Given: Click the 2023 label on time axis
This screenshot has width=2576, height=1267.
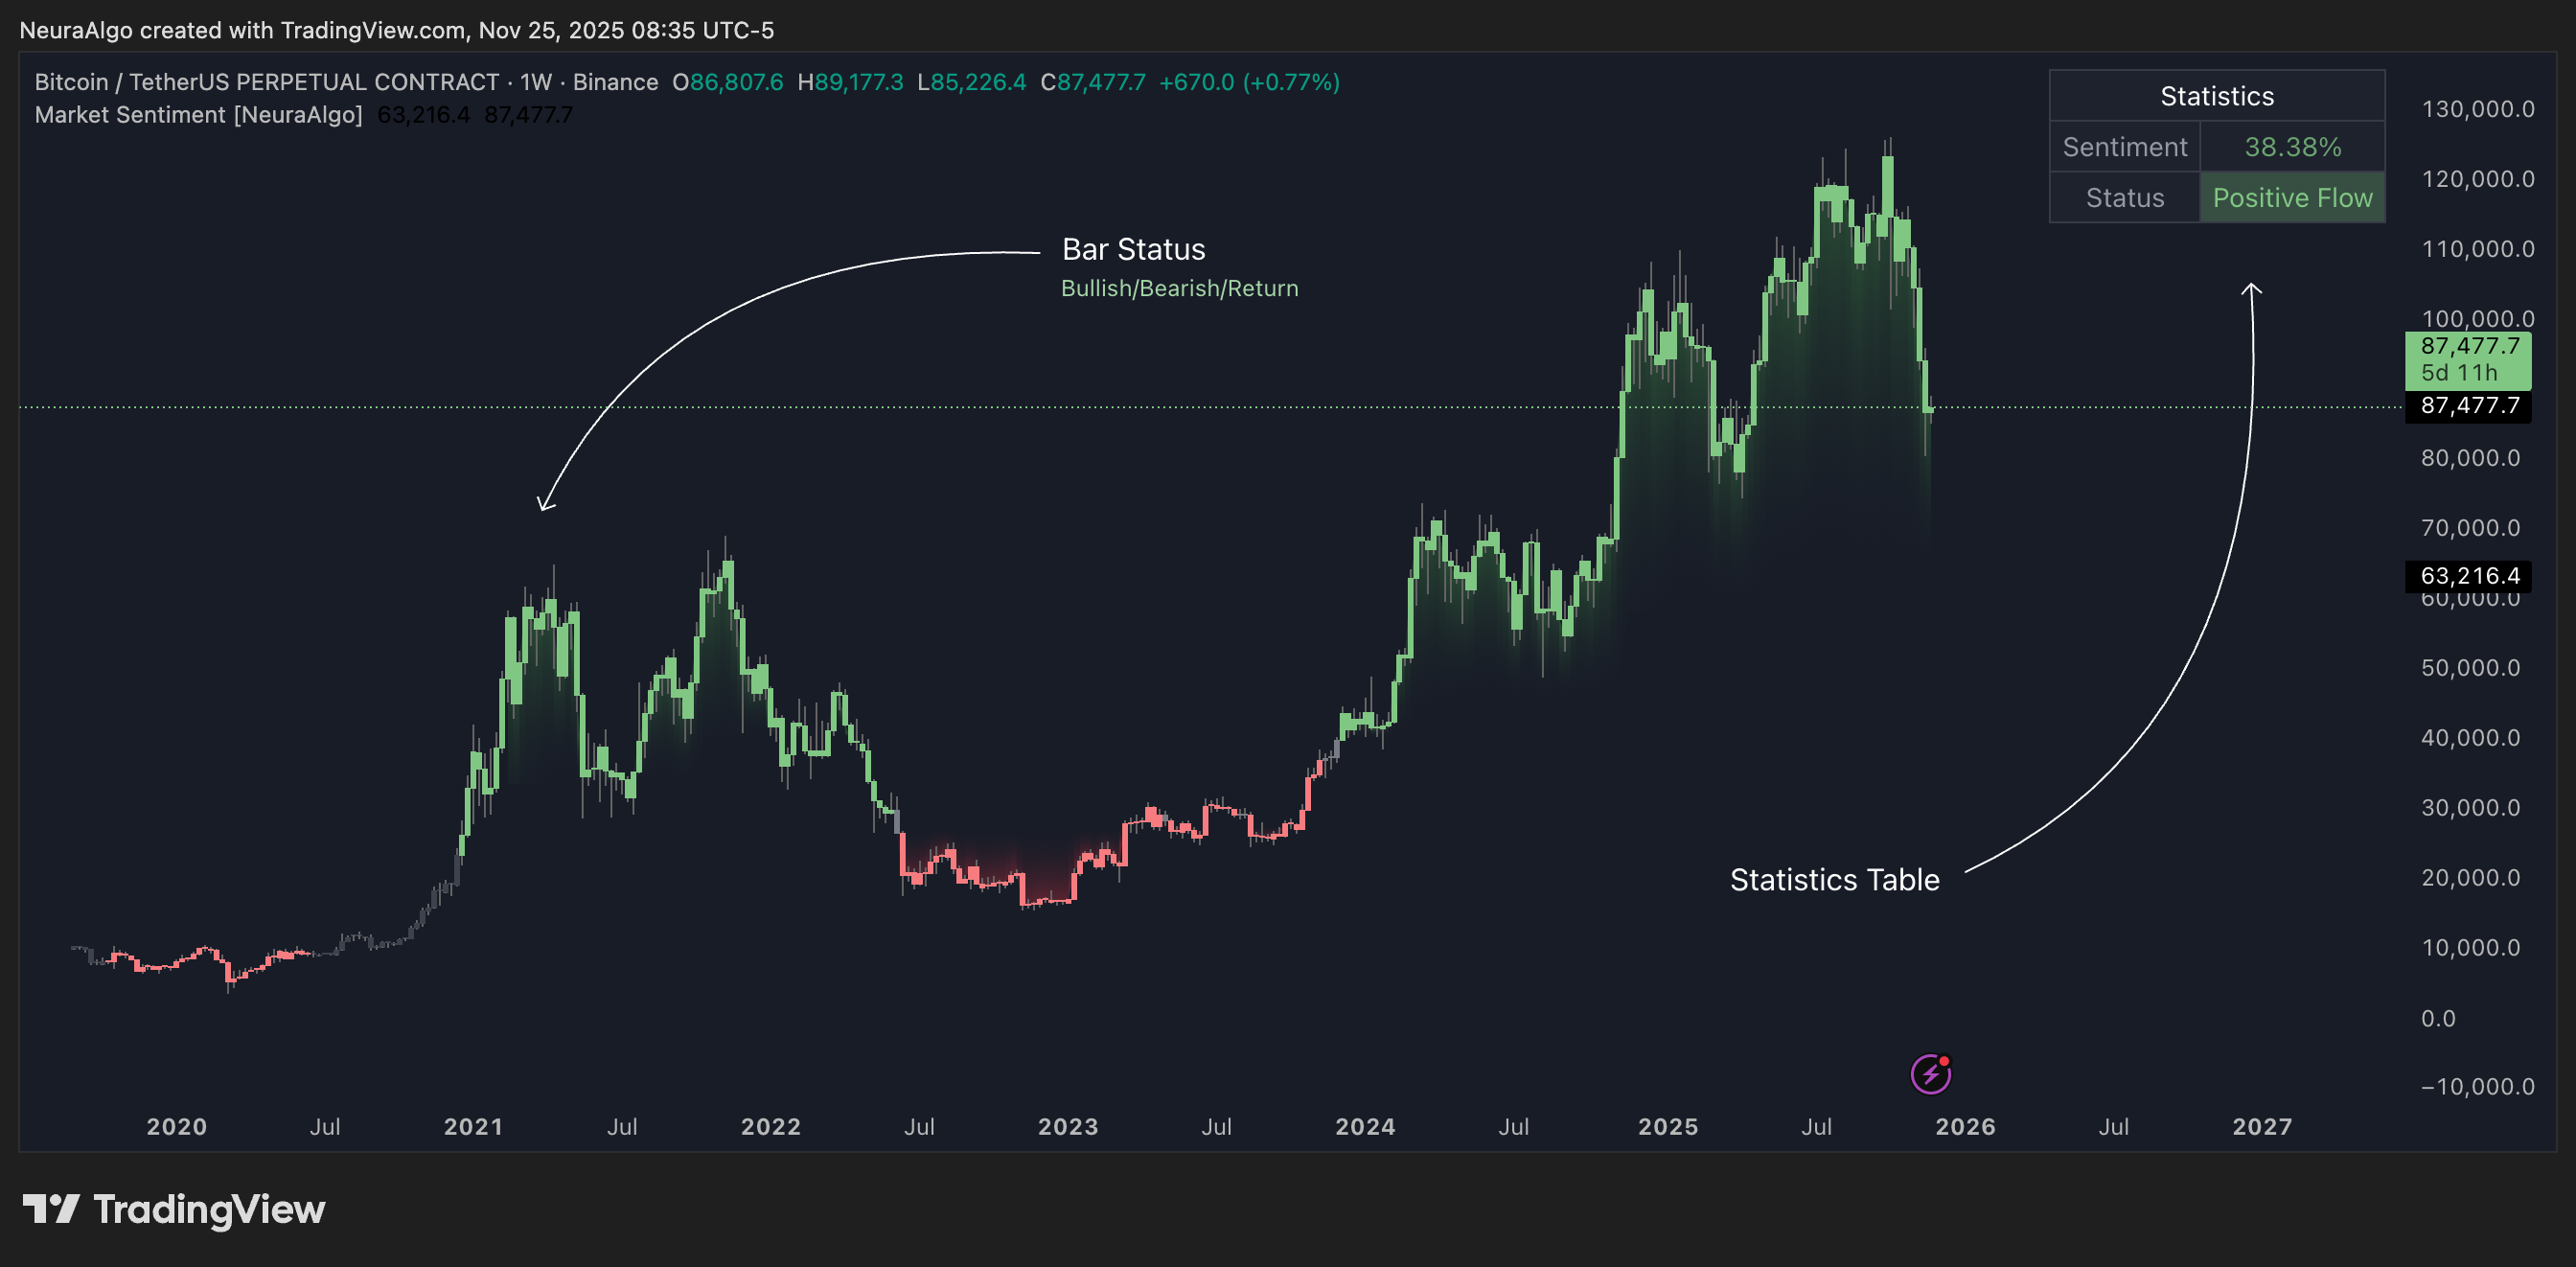Looking at the screenshot, I should click(x=1068, y=1127).
